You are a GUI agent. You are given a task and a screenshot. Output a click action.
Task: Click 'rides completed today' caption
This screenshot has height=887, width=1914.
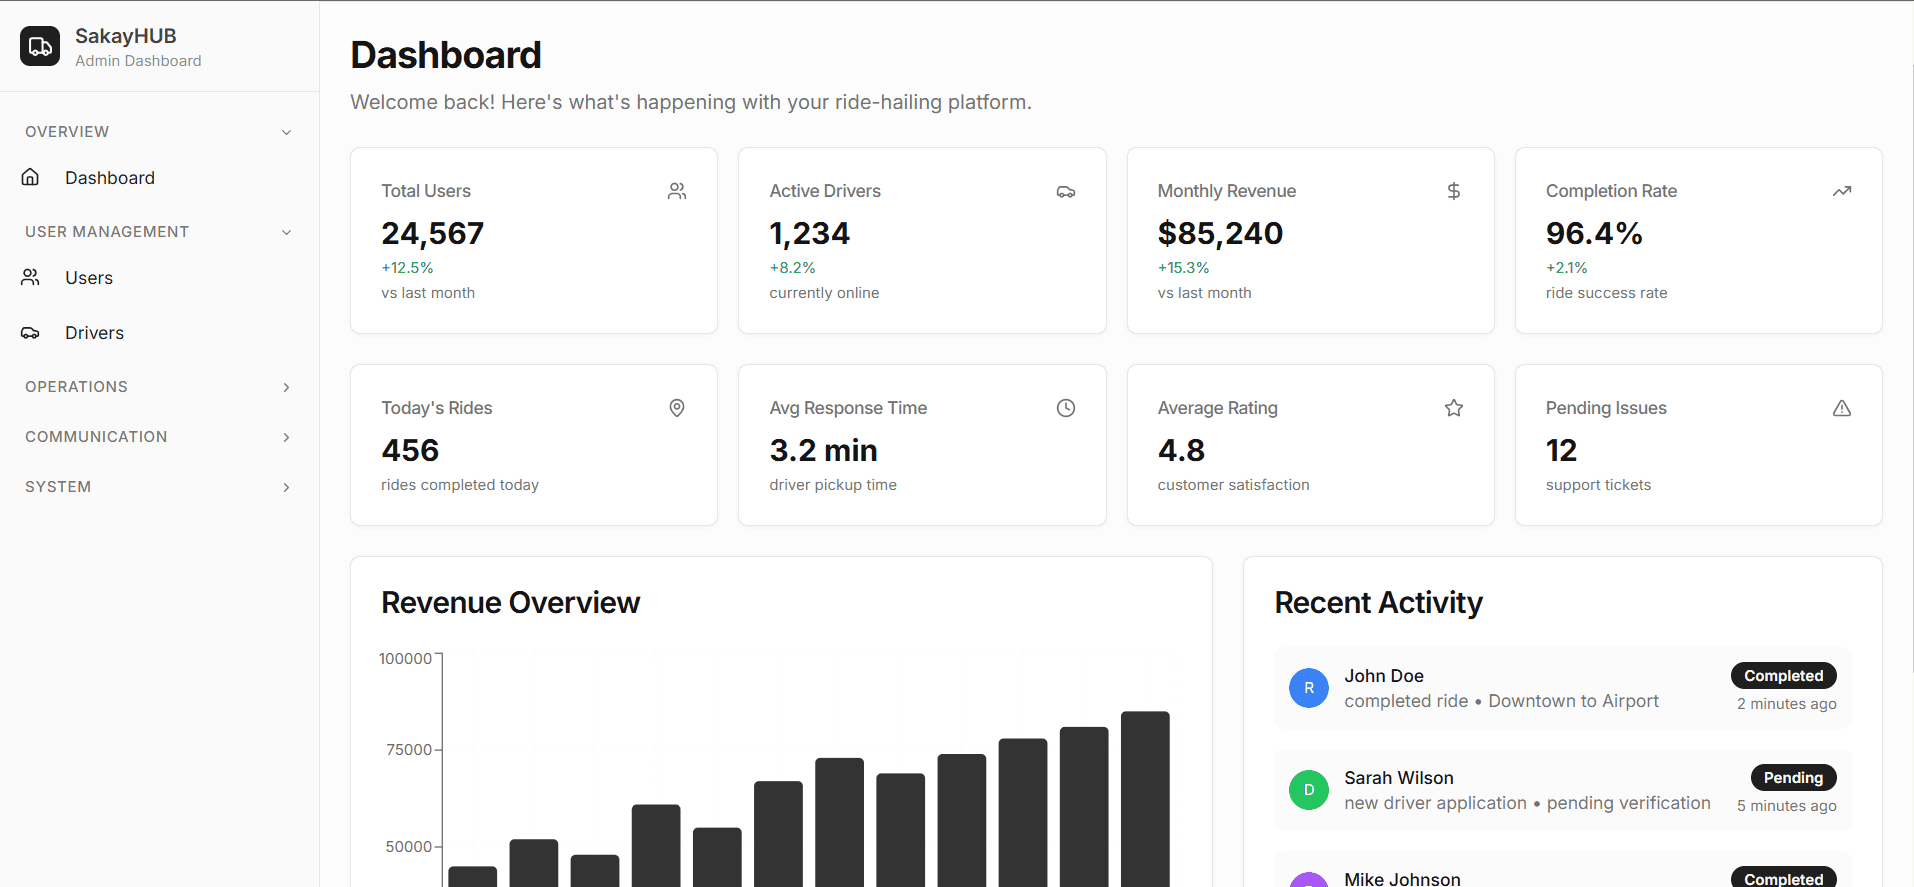(x=460, y=485)
